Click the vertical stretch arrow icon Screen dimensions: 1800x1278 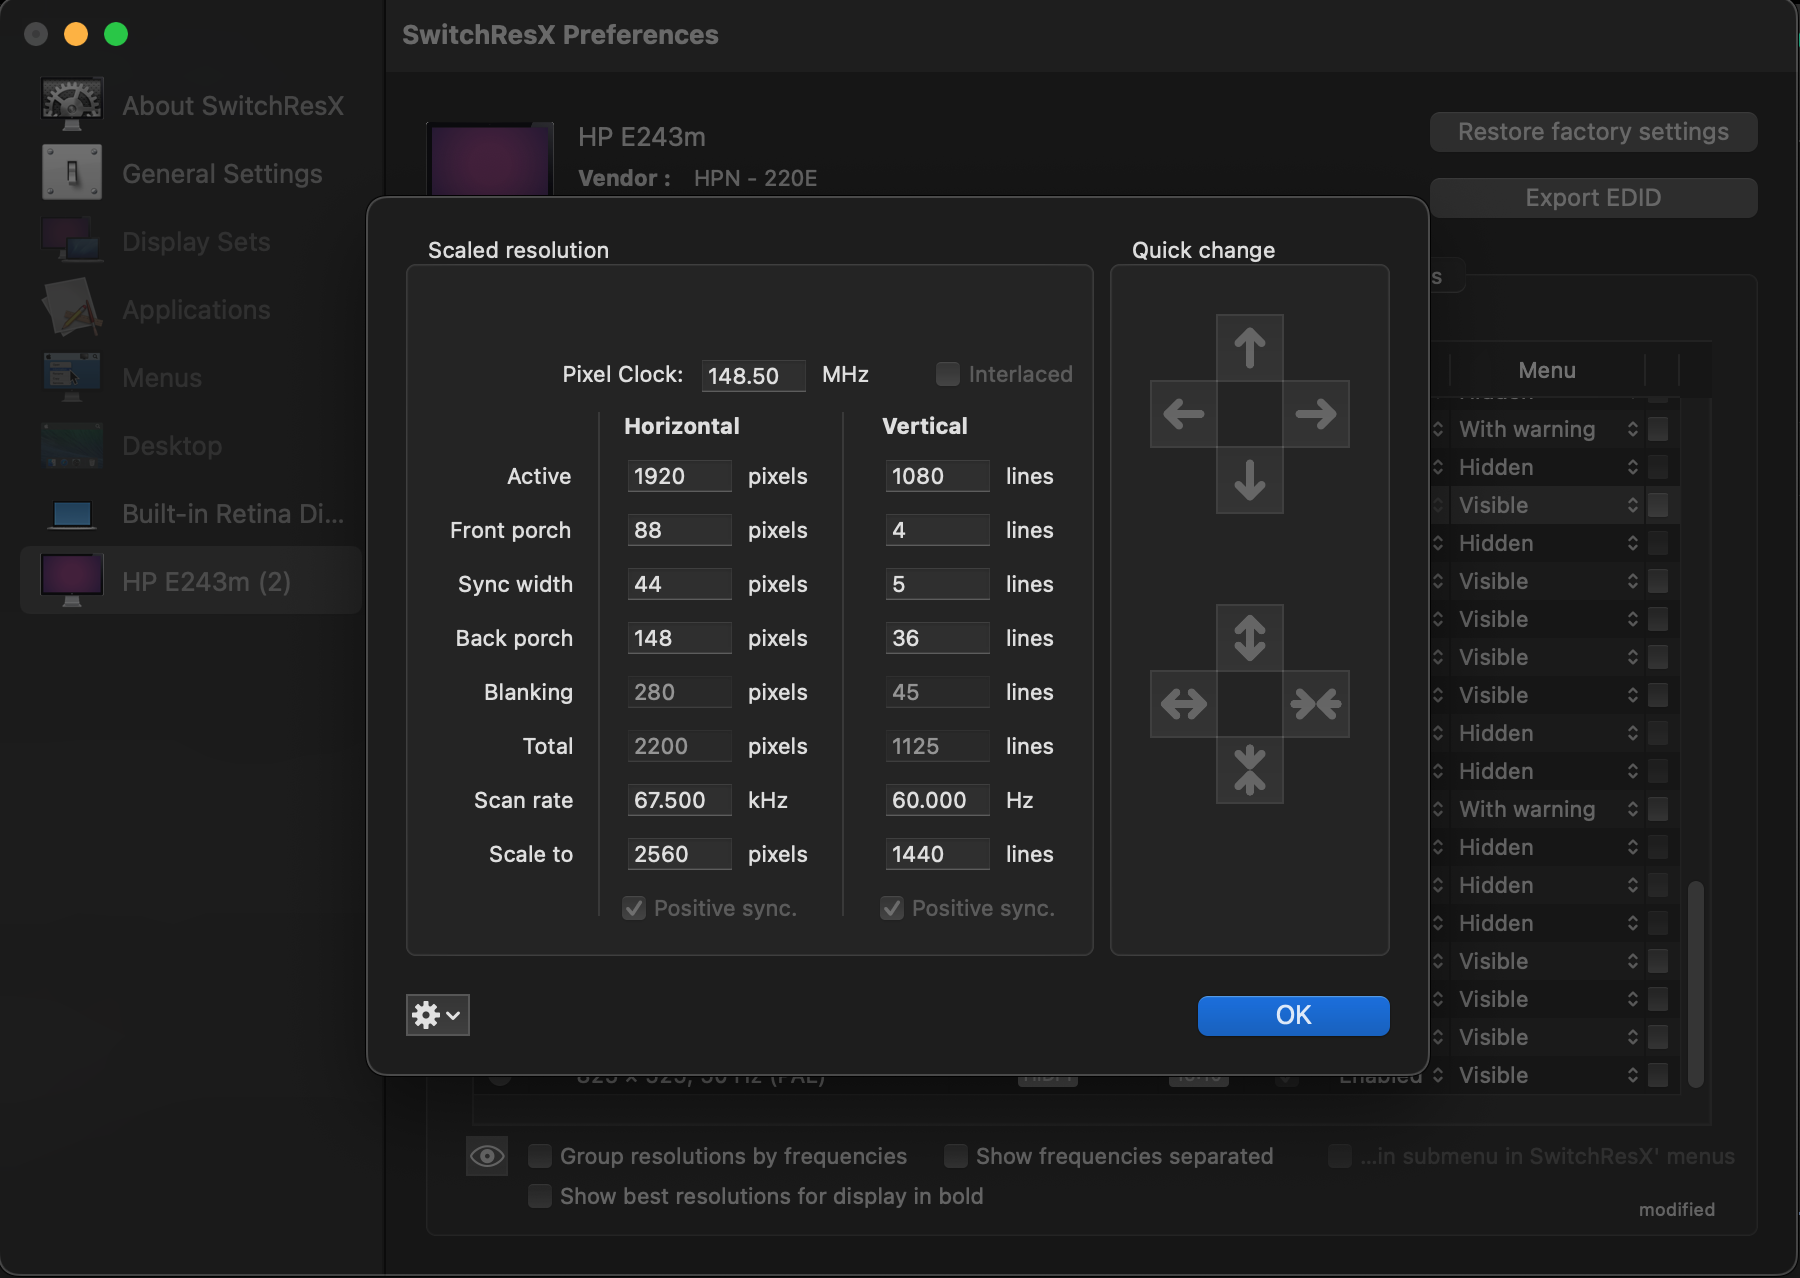pyautogui.click(x=1249, y=638)
